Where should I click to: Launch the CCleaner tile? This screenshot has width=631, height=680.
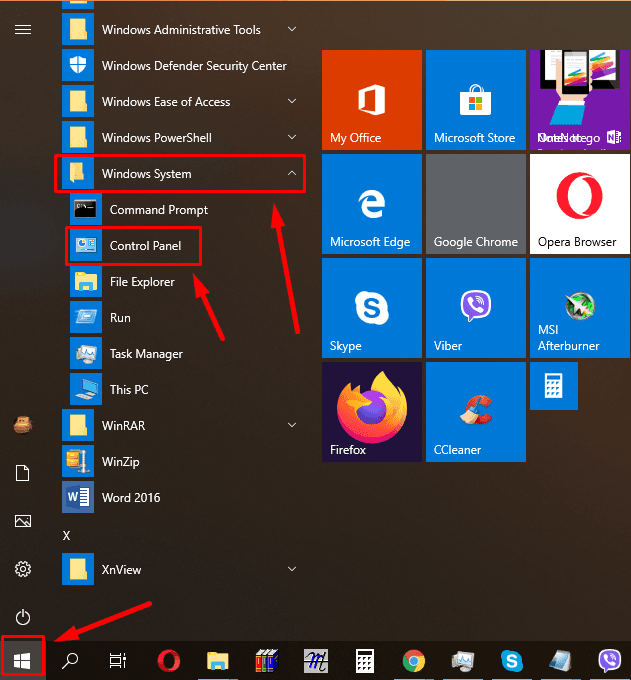[476, 412]
